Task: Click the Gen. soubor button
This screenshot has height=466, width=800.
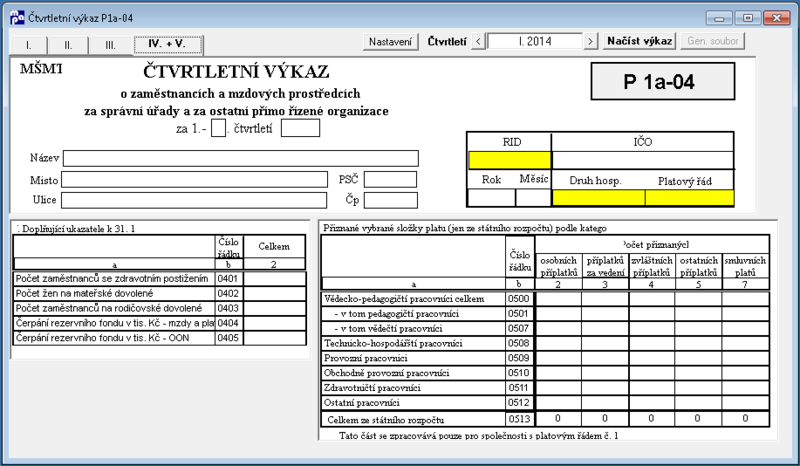Action: tap(713, 41)
